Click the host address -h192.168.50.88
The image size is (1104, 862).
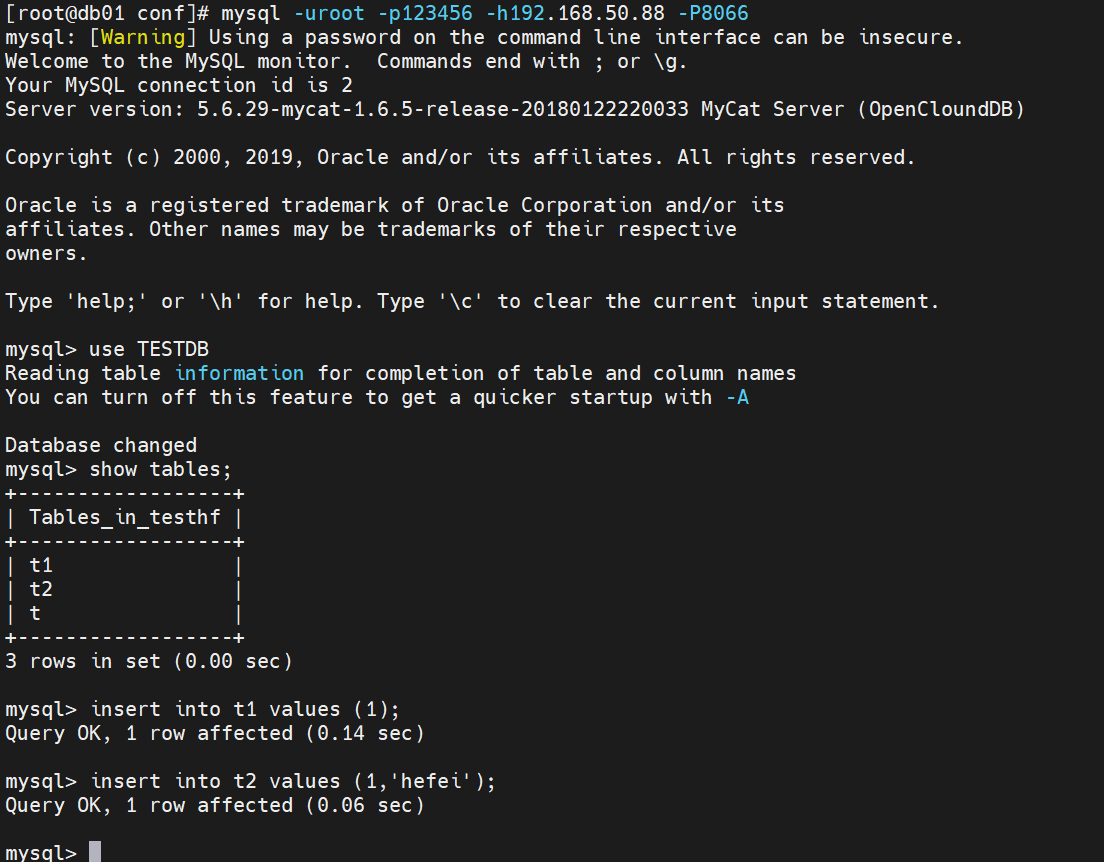575,13
